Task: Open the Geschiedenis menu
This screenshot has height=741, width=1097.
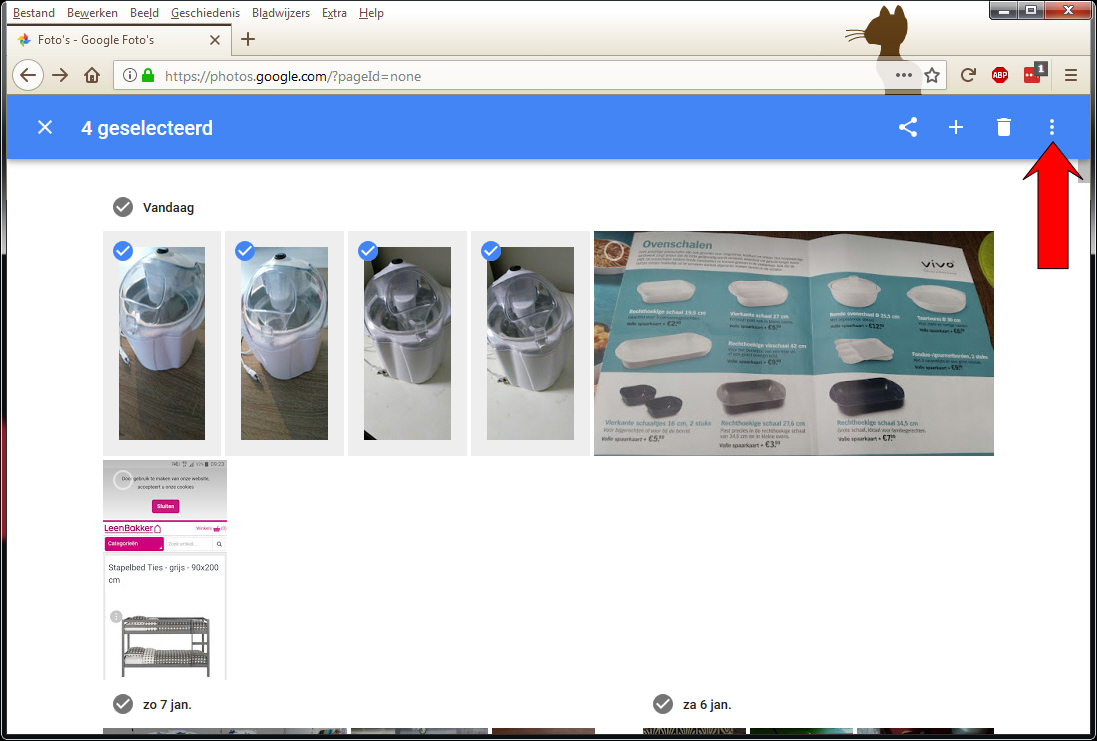Action: tap(205, 13)
